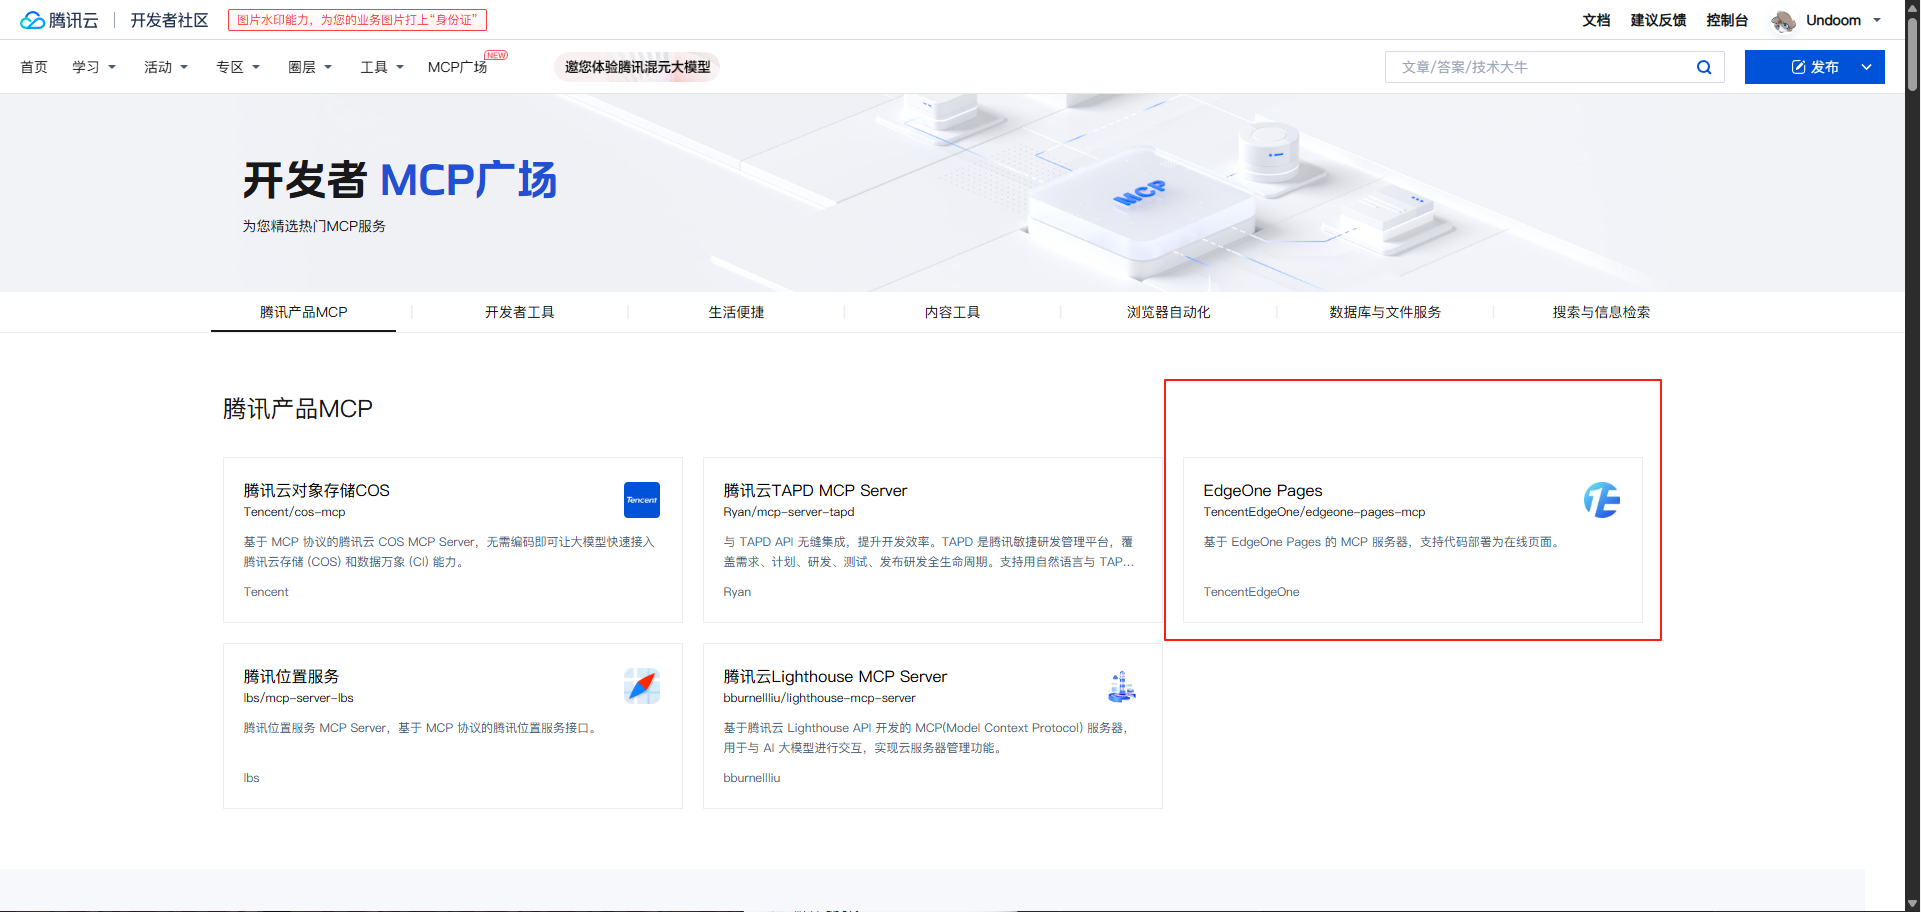The height and width of the screenshot is (912, 1921).
Task: Click bburnellliu/lighthouse-mcp-server repository text
Action: pos(819,698)
